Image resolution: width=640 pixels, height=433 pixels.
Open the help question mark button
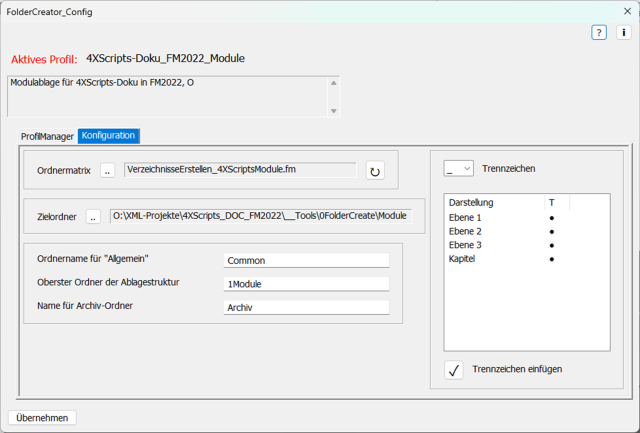click(x=599, y=33)
